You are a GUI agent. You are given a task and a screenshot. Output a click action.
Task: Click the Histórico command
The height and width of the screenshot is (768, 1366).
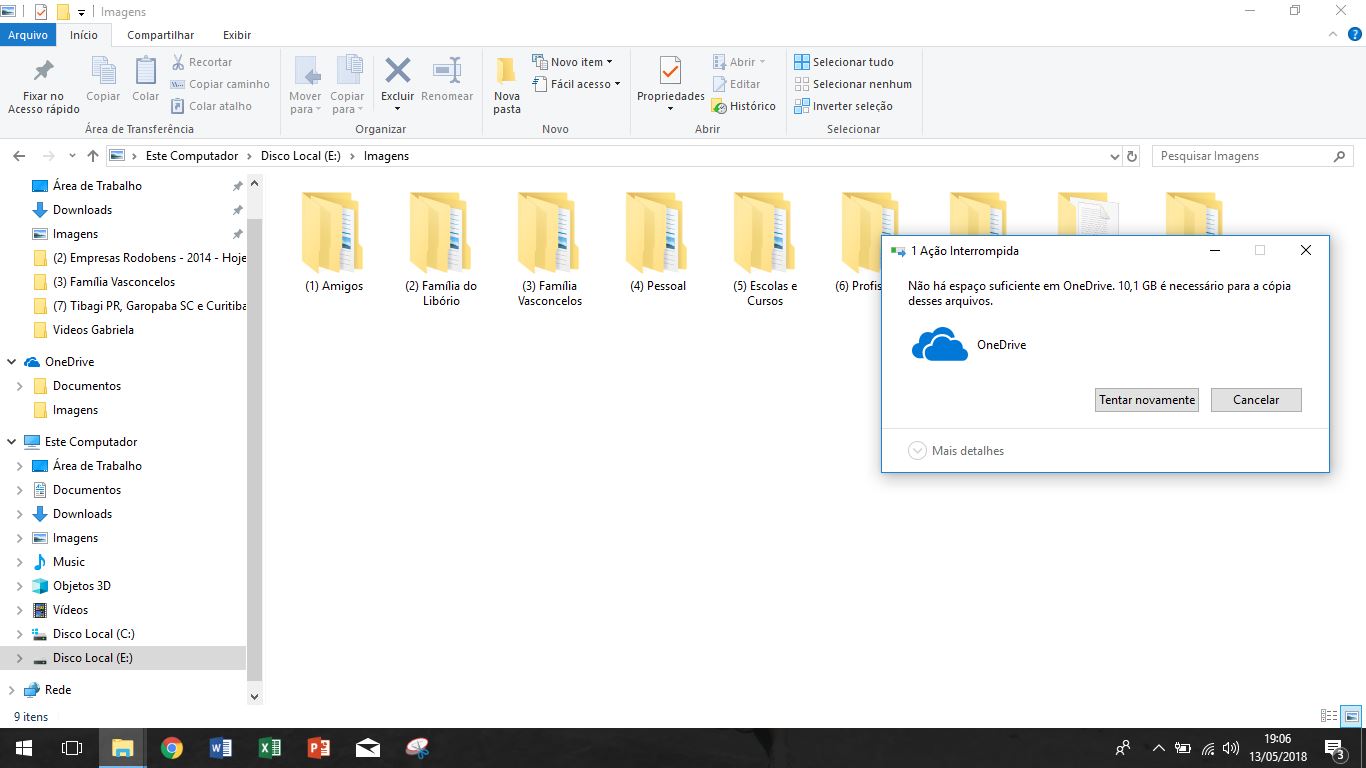pos(744,106)
